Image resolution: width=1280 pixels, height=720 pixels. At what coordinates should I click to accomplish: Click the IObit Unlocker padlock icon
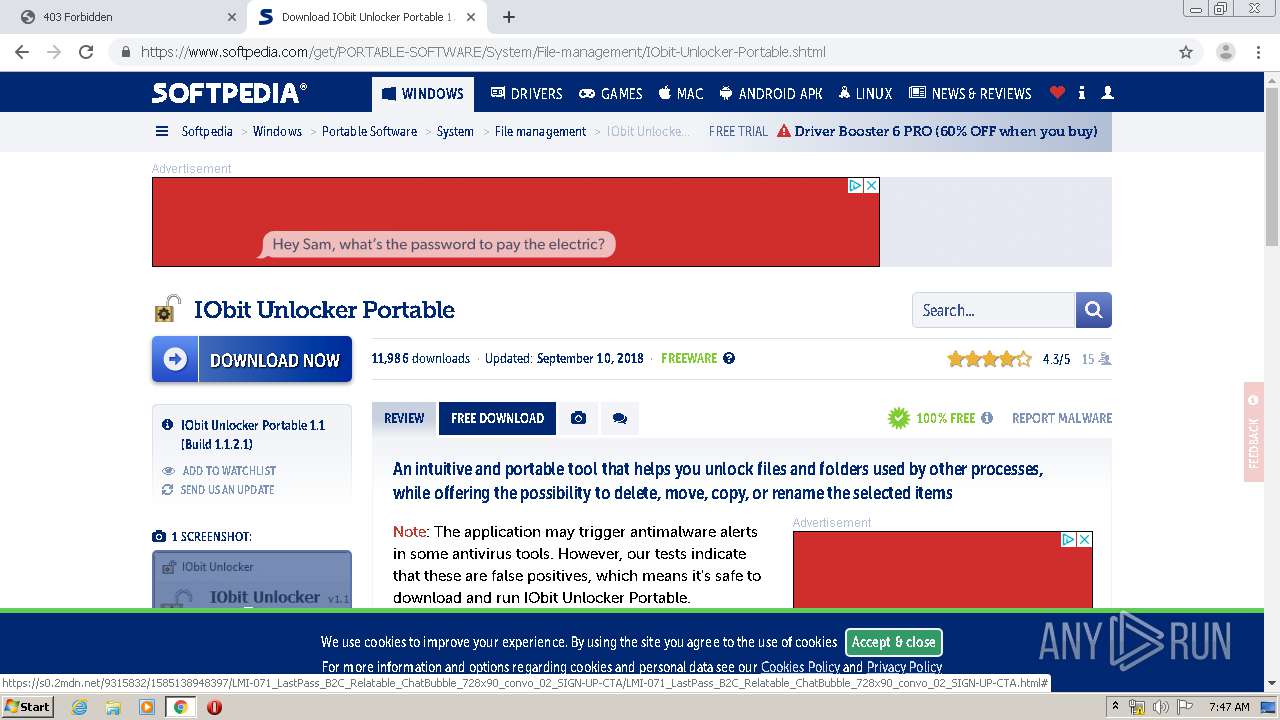point(167,309)
